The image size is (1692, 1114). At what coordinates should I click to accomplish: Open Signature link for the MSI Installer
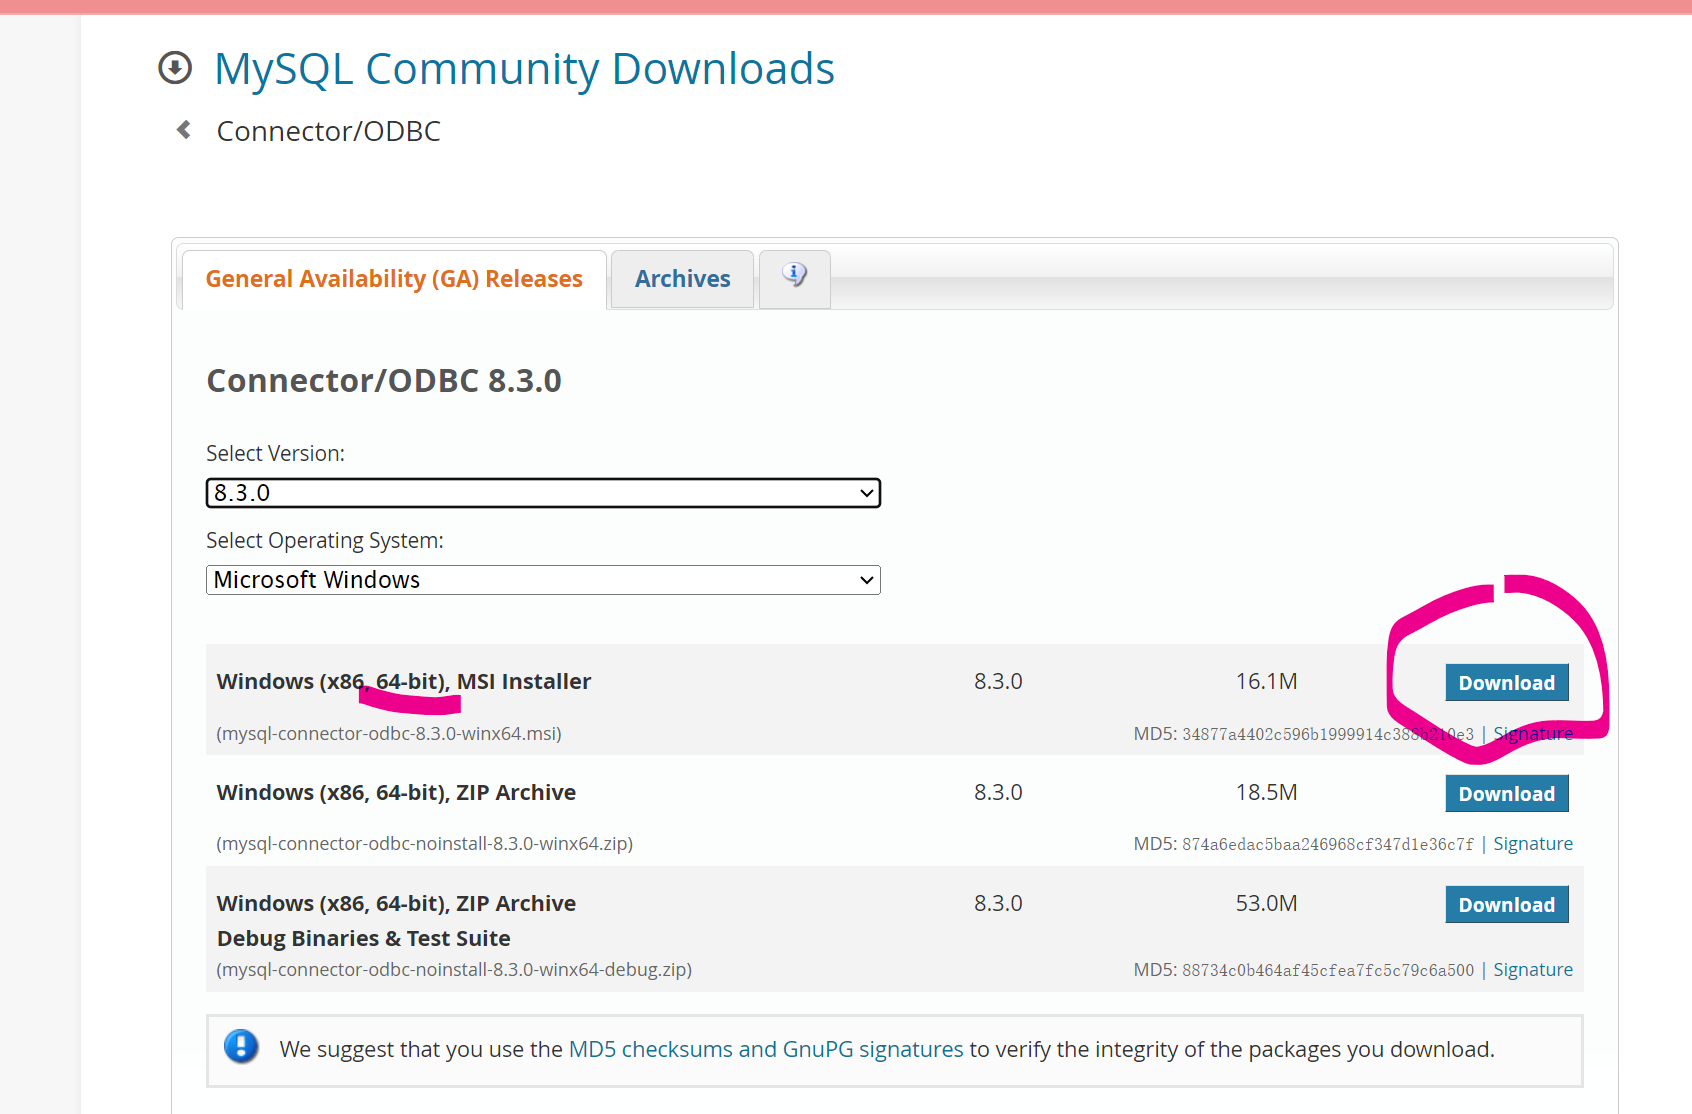pyautogui.click(x=1533, y=734)
